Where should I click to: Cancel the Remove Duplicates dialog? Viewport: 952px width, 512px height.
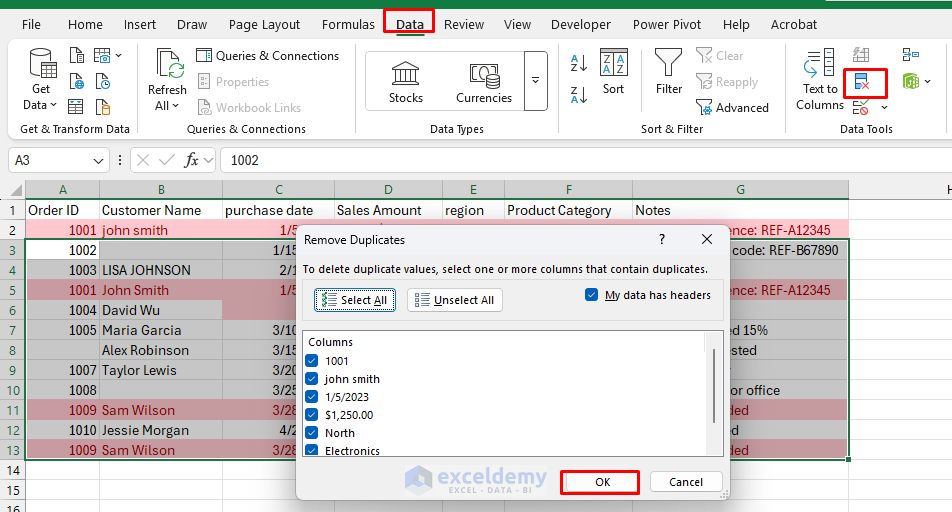coord(686,482)
